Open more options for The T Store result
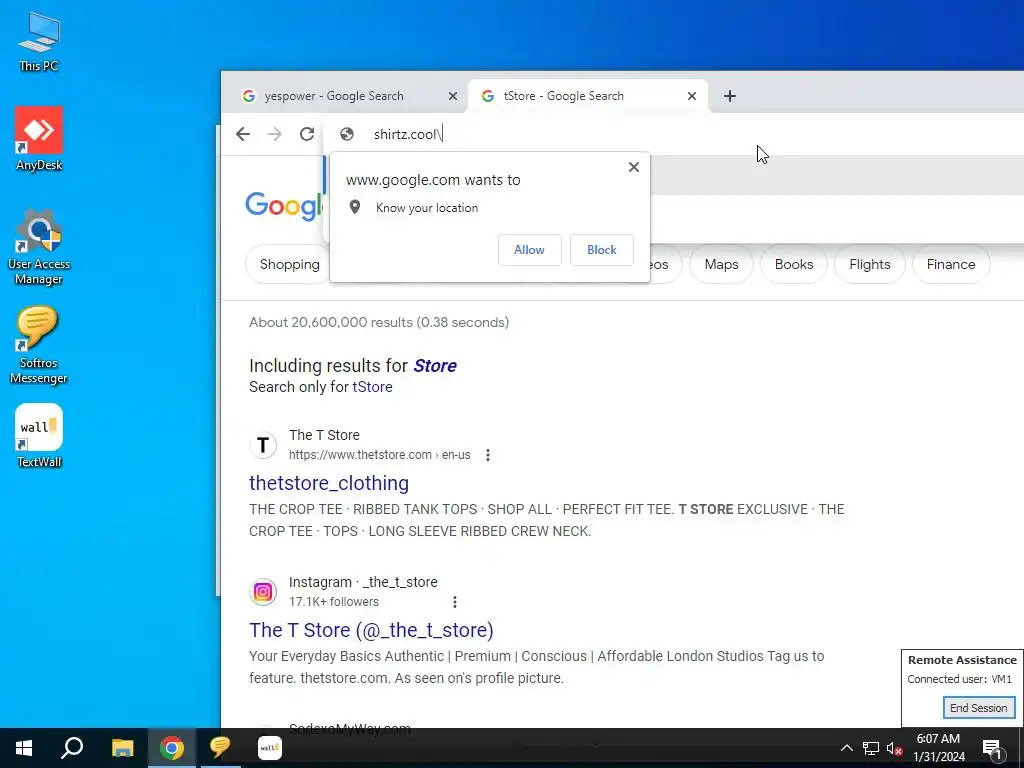The width and height of the screenshot is (1024, 768). [488, 455]
